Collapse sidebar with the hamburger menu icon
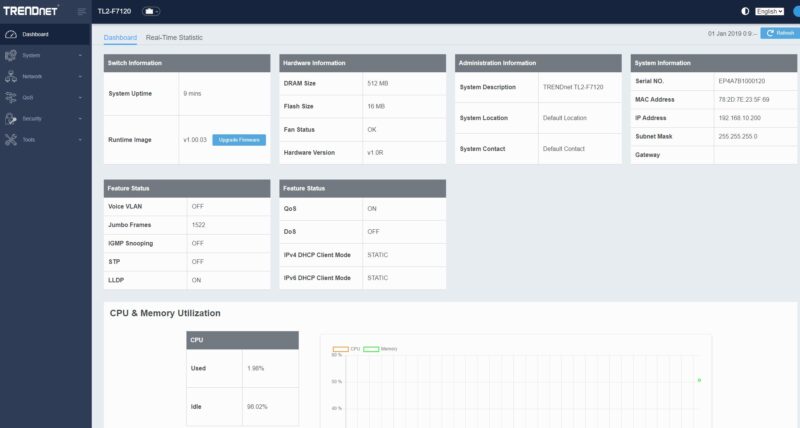 pyautogui.click(x=82, y=11)
